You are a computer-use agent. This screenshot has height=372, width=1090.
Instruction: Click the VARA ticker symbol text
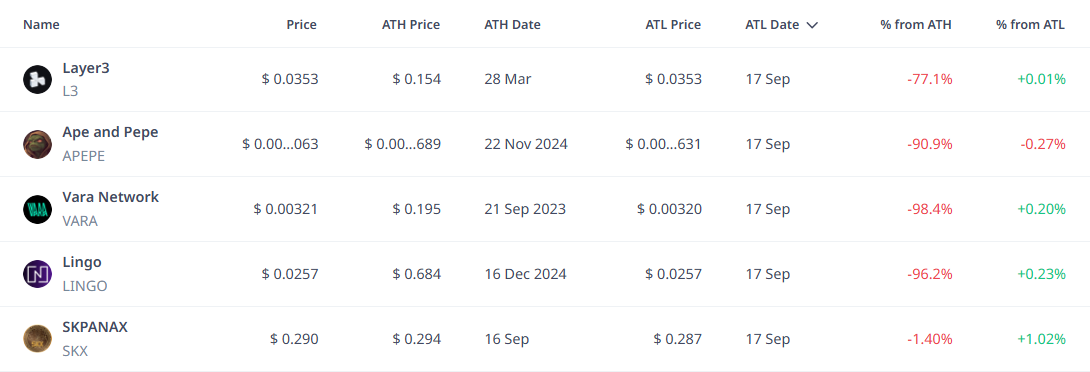pyautogui.click(x=80, y=221)
